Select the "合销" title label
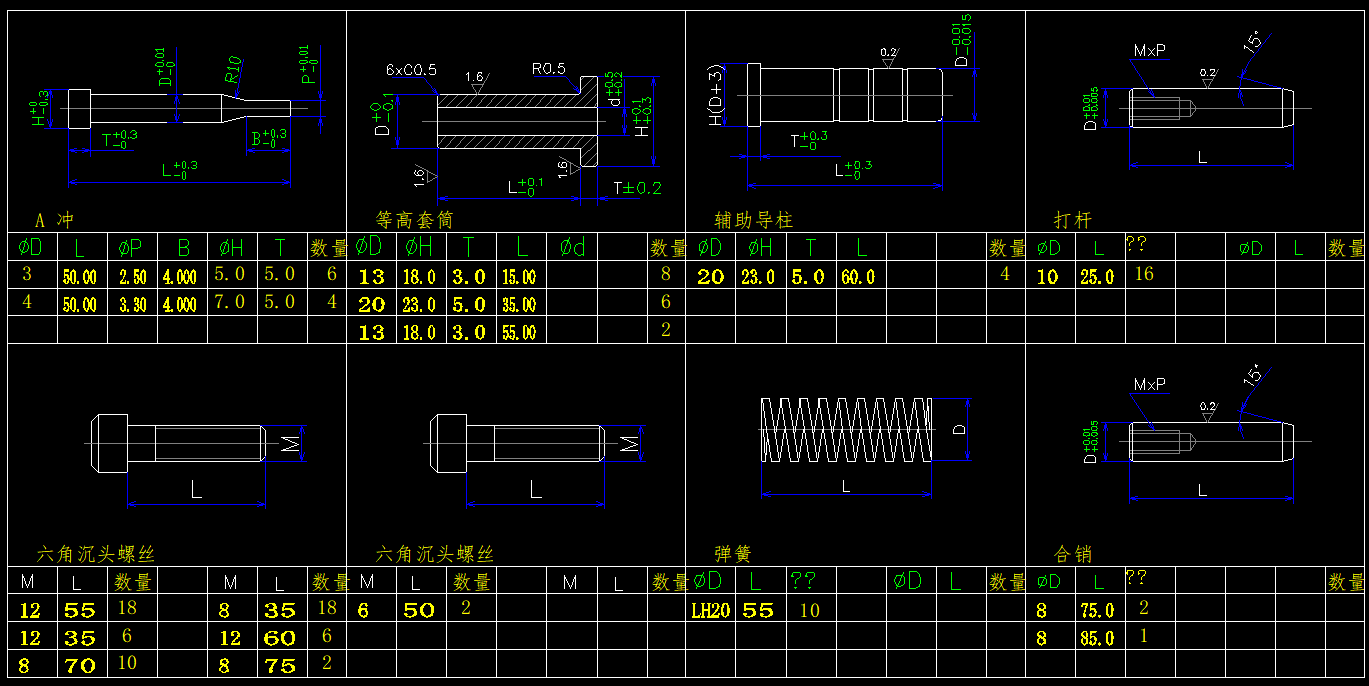The width and height of the screenshot is (1369, 686). [x=1074, y=554]
